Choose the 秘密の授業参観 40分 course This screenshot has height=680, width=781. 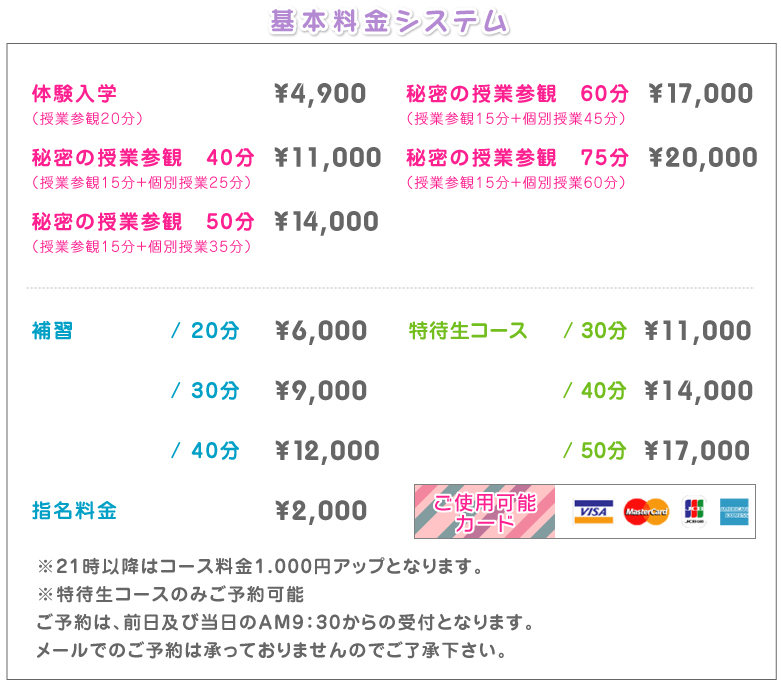(x=143, y=158)
